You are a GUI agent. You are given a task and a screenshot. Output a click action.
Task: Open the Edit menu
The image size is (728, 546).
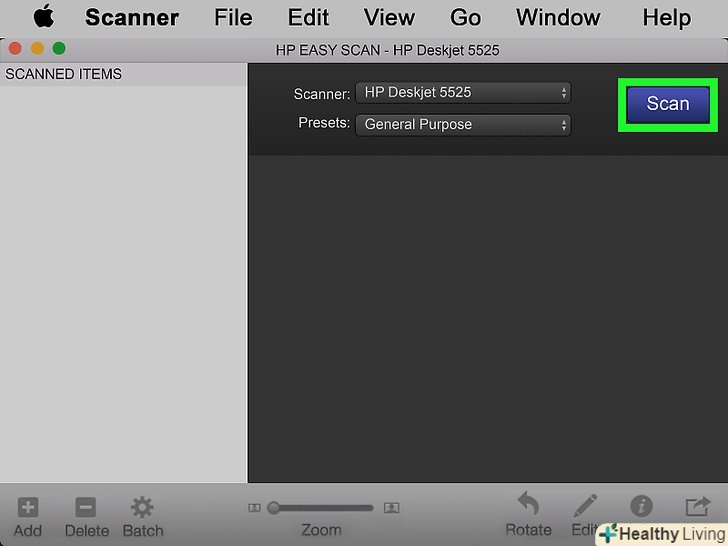(308, 18)
